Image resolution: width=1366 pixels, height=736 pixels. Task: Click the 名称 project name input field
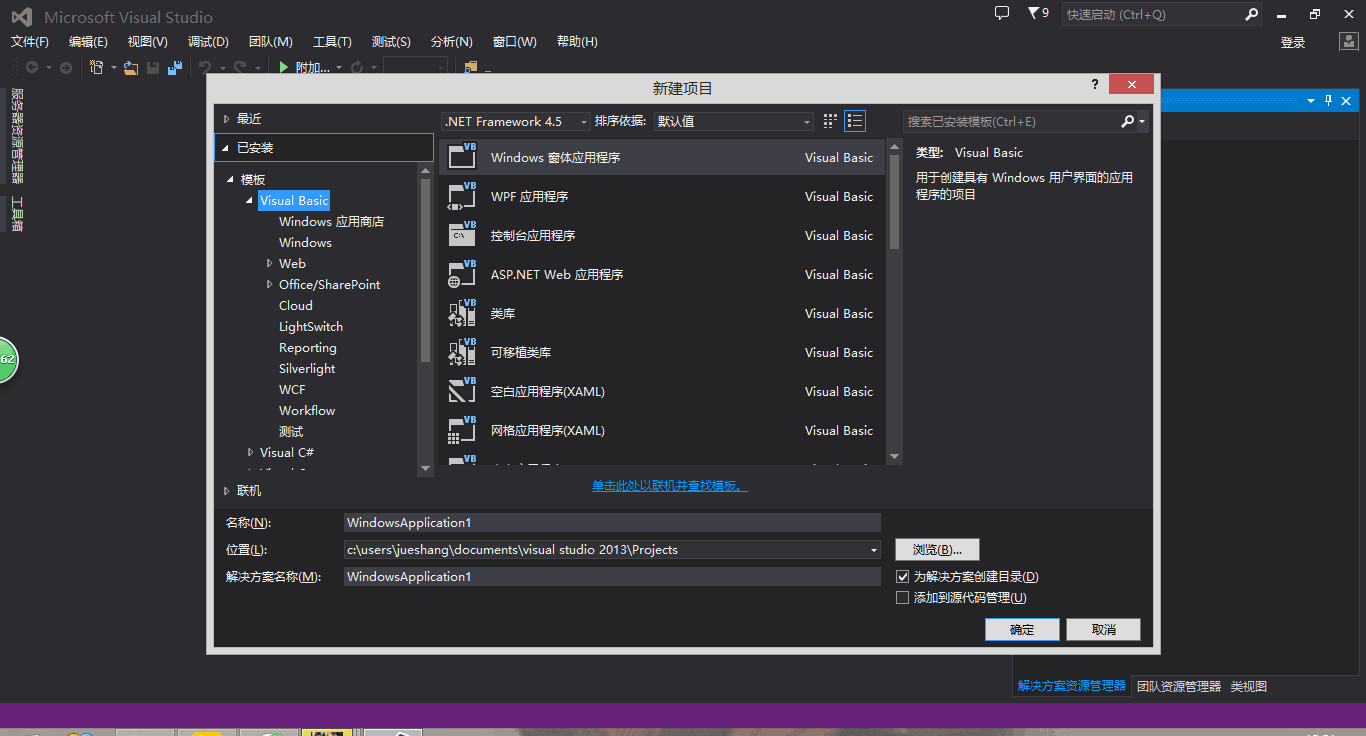(611, 523)
